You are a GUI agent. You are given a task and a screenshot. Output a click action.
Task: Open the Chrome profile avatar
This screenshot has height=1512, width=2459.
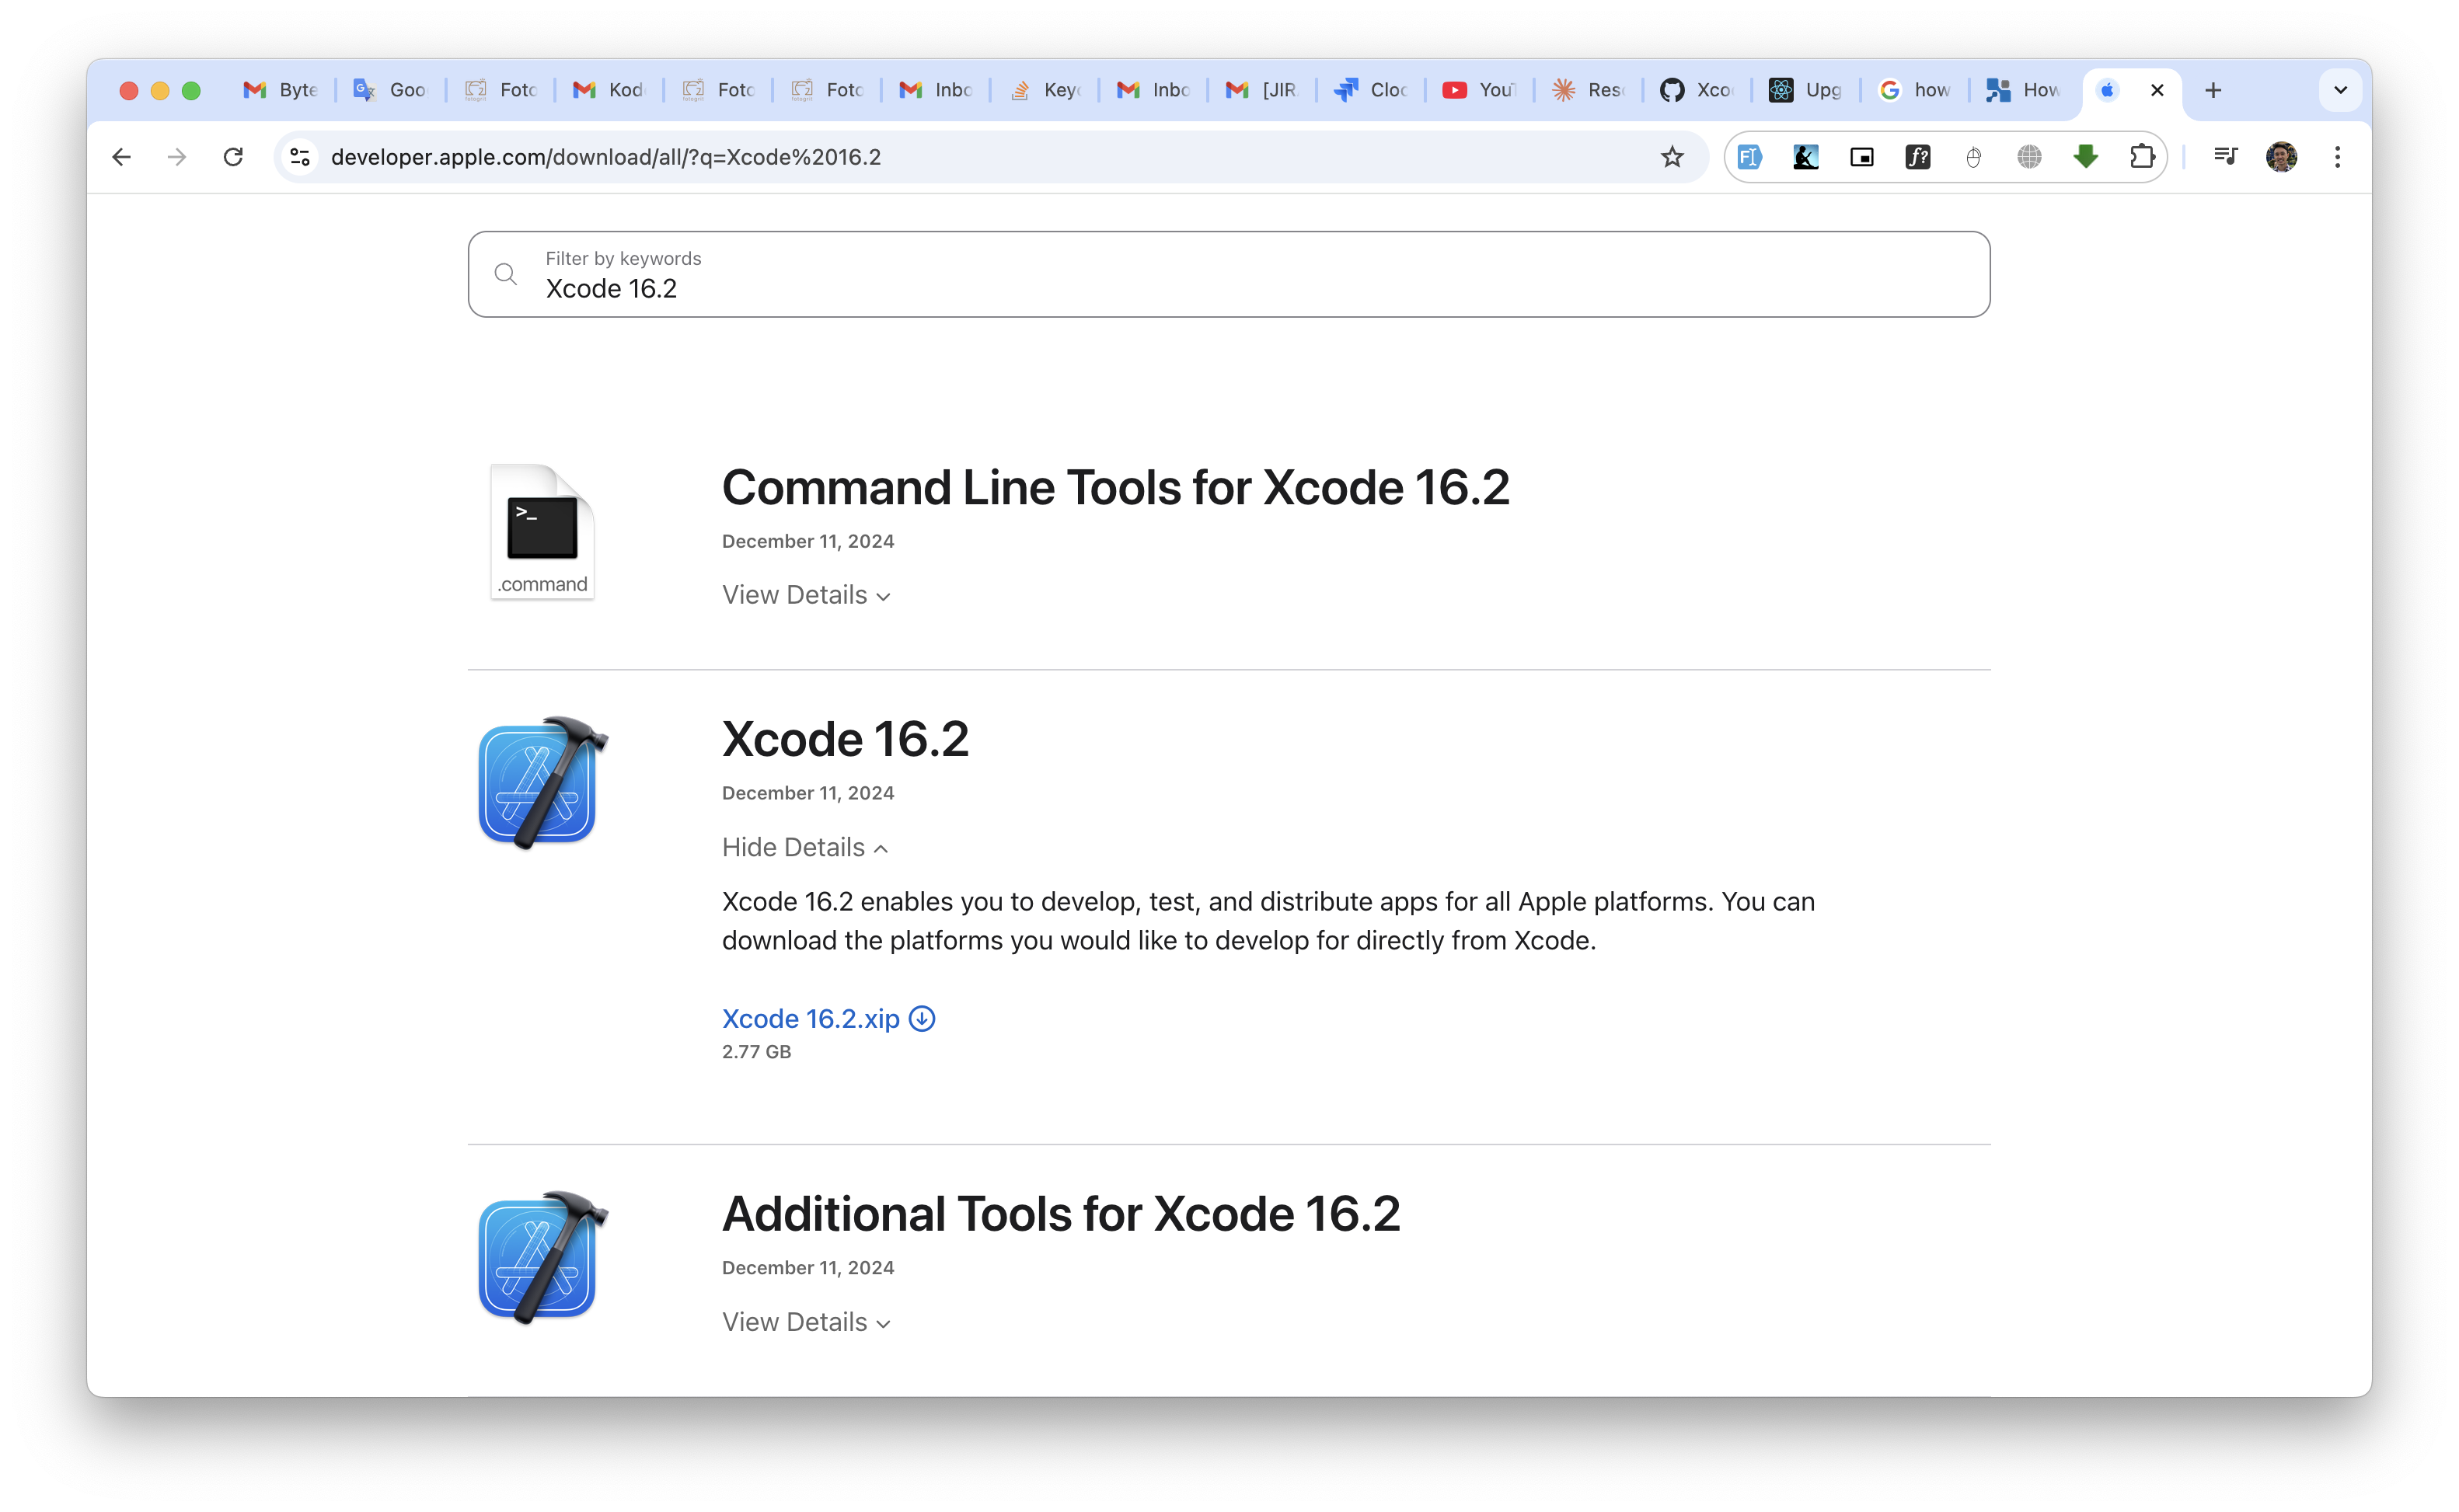(x=2281, y=157)
